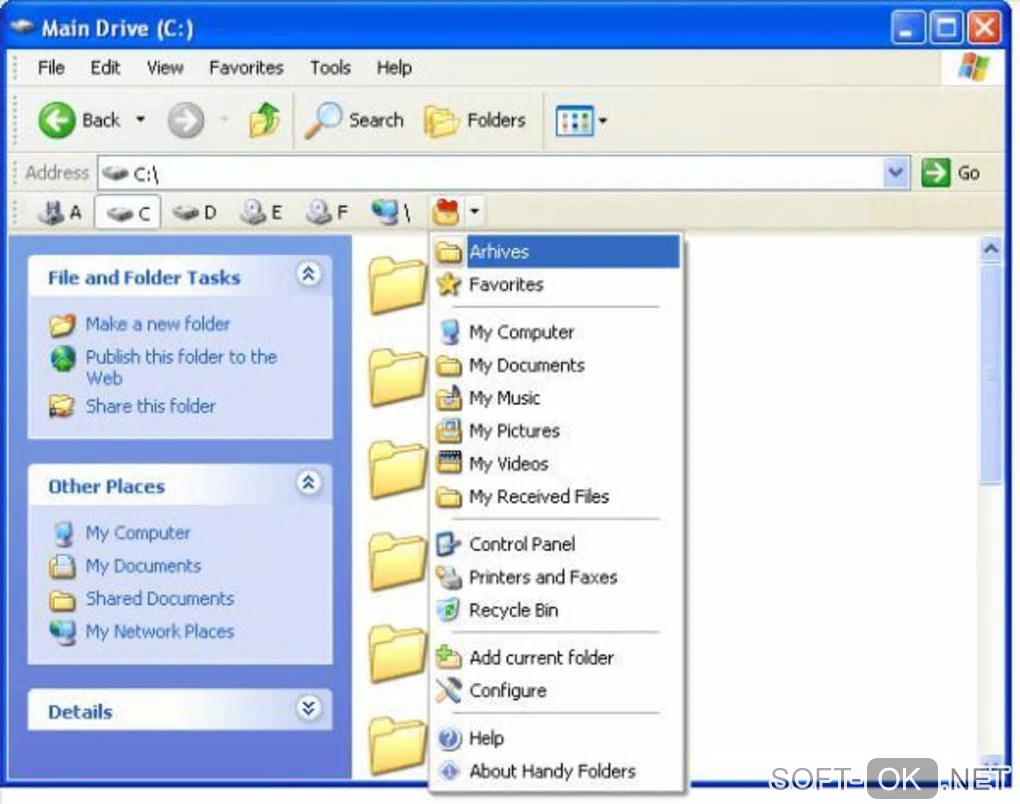Choose My Received Files entry
The height and width of the screenshot is (804, 1020).
557,496
